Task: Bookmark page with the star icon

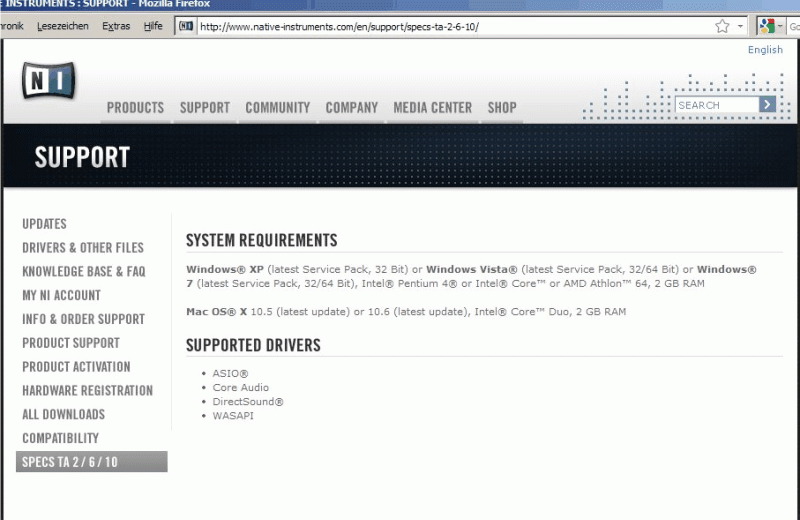Action: click(x=722, y=26)
